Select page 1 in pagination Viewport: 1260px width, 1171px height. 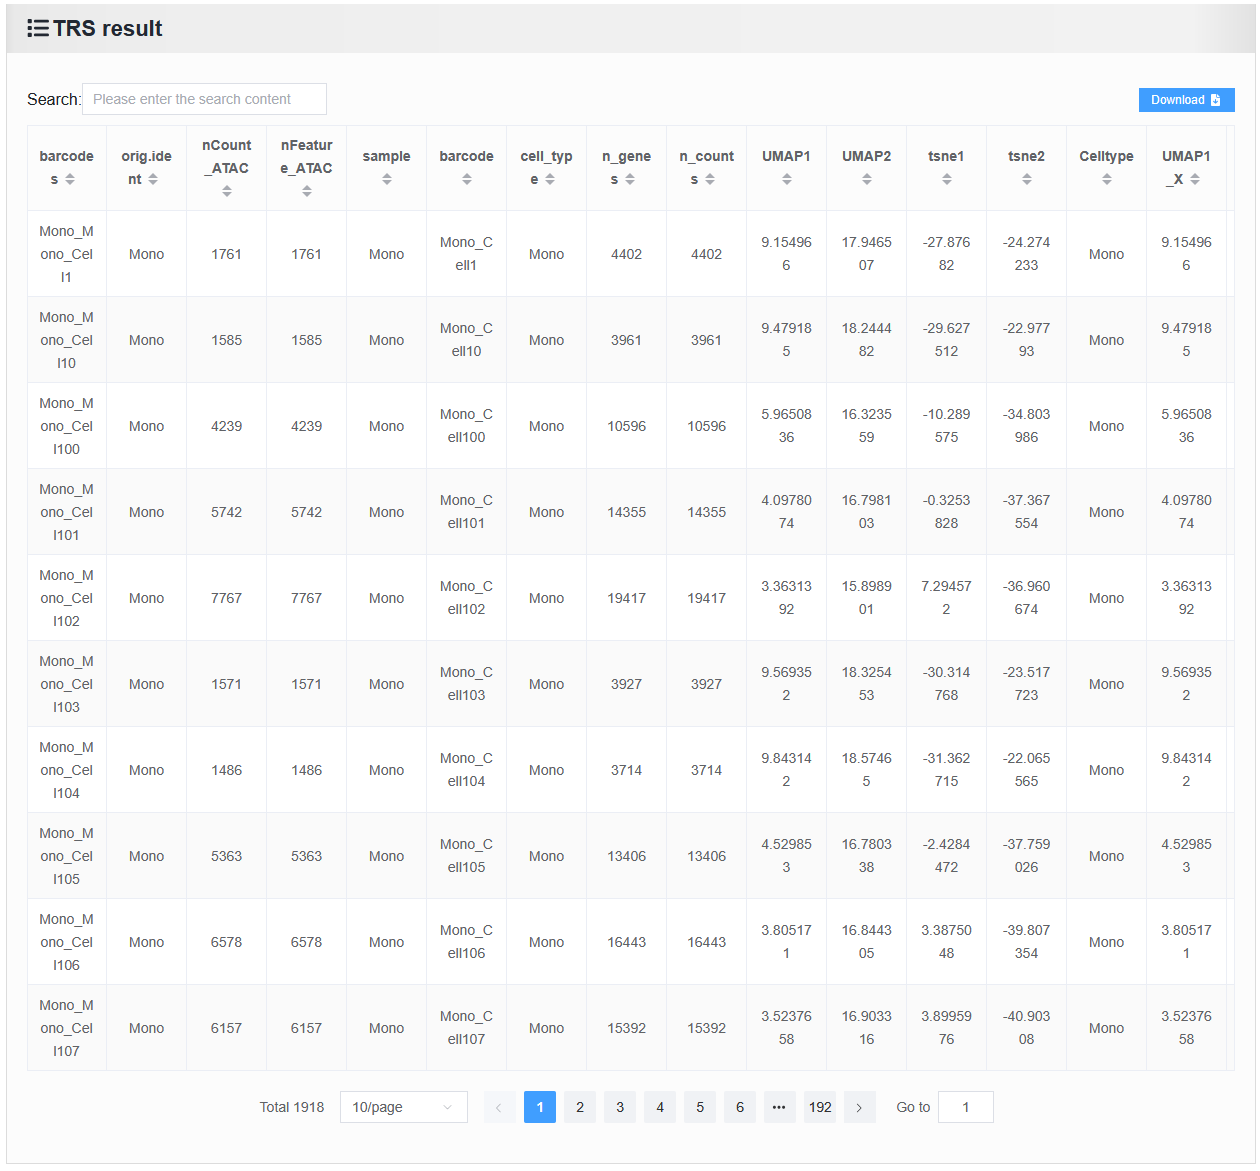[540, 1107]
